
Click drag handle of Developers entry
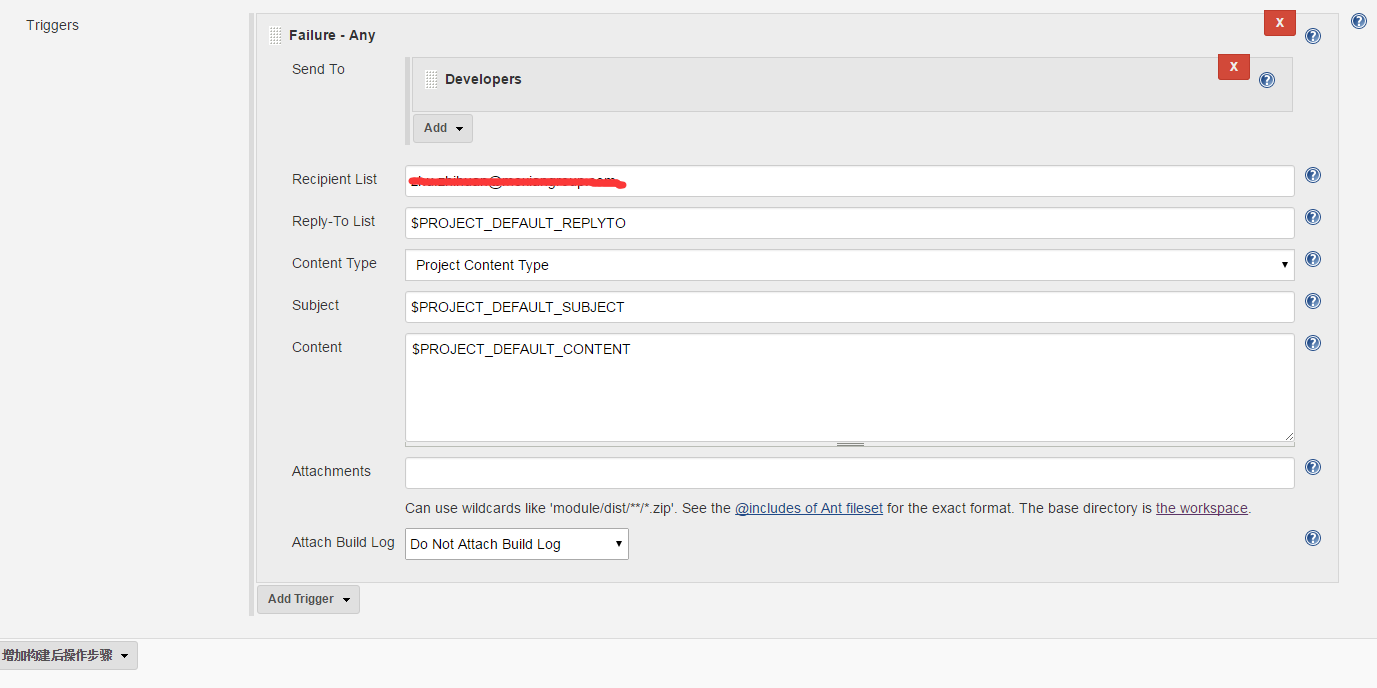click(x=431, y=80)
